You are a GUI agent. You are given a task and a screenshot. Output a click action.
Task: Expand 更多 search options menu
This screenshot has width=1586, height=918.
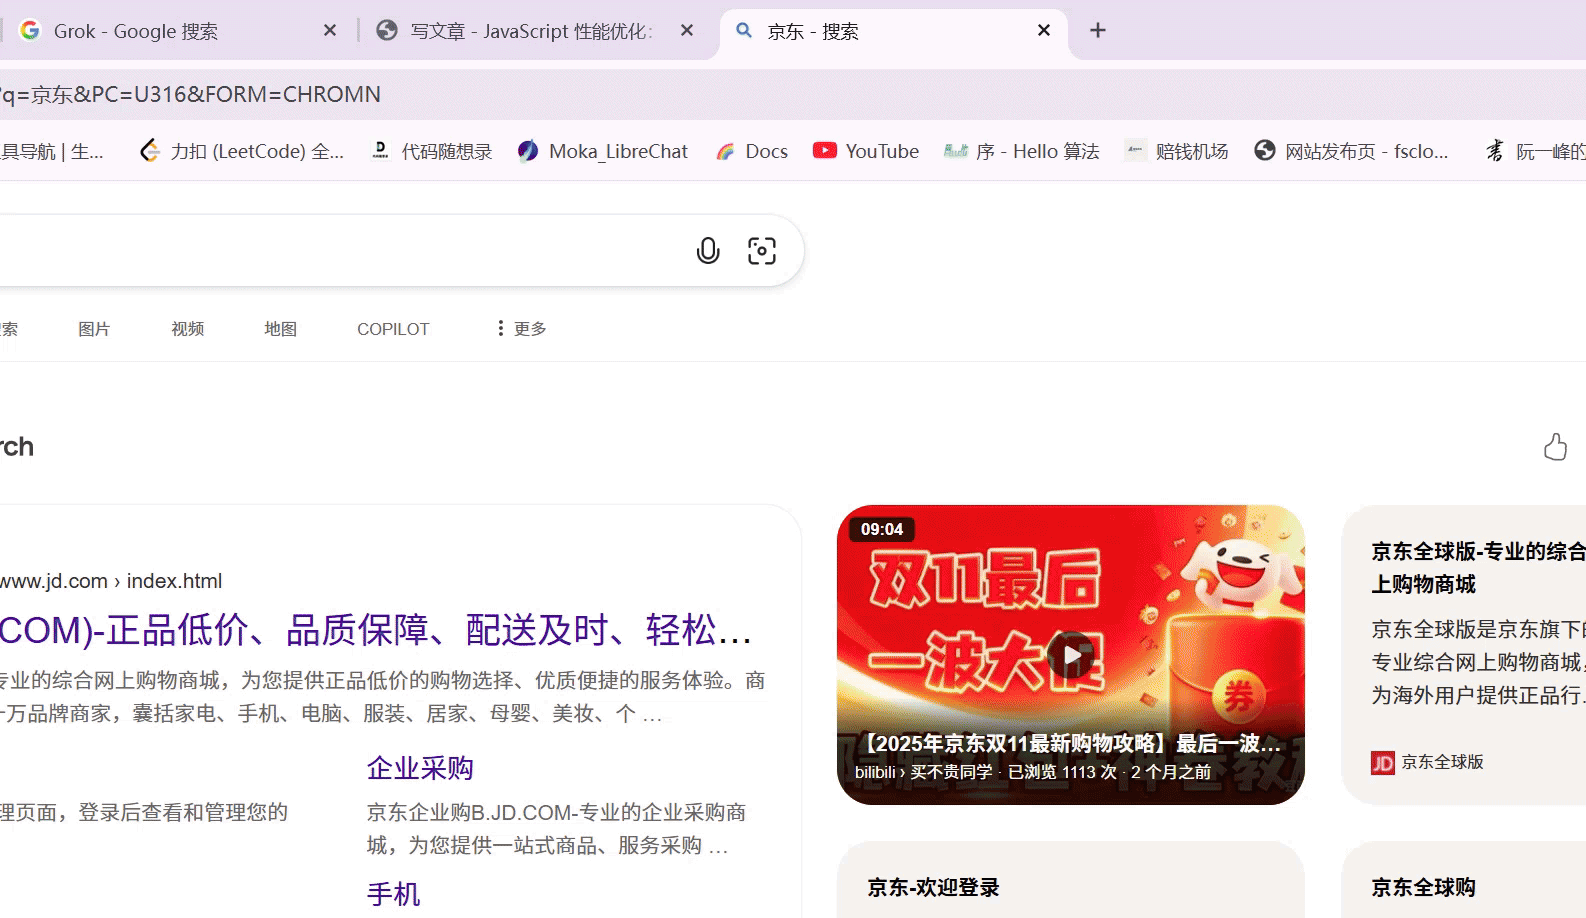(521, 329)
